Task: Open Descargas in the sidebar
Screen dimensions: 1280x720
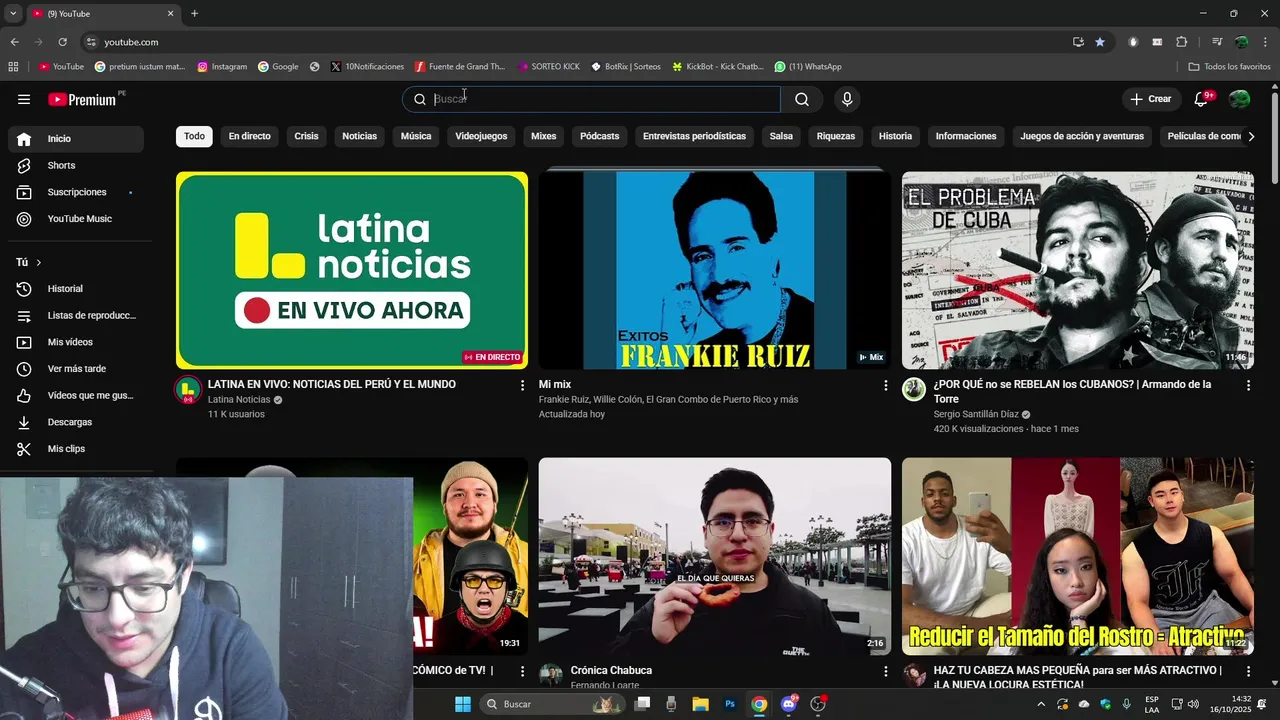Action: pyautogui.click(x=76, y=422)
